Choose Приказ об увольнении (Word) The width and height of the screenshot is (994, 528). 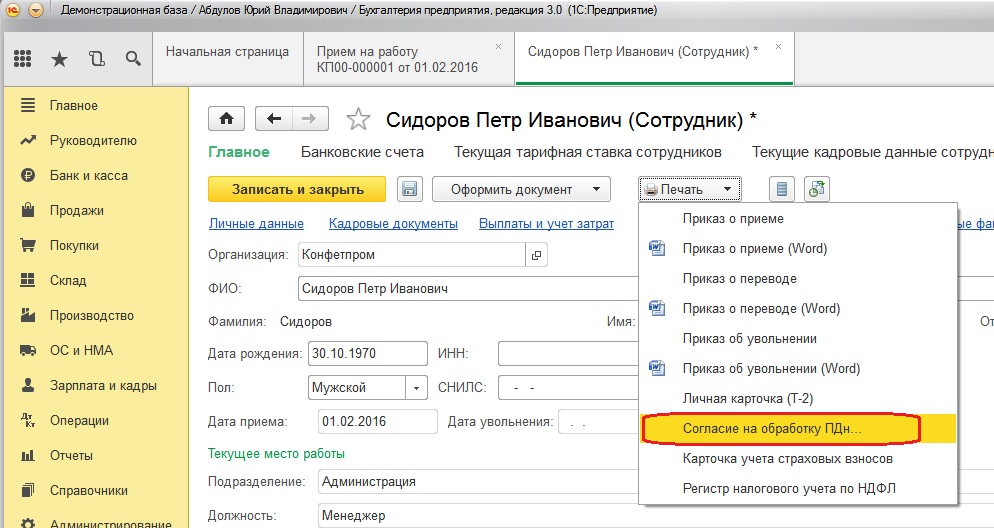797,368
